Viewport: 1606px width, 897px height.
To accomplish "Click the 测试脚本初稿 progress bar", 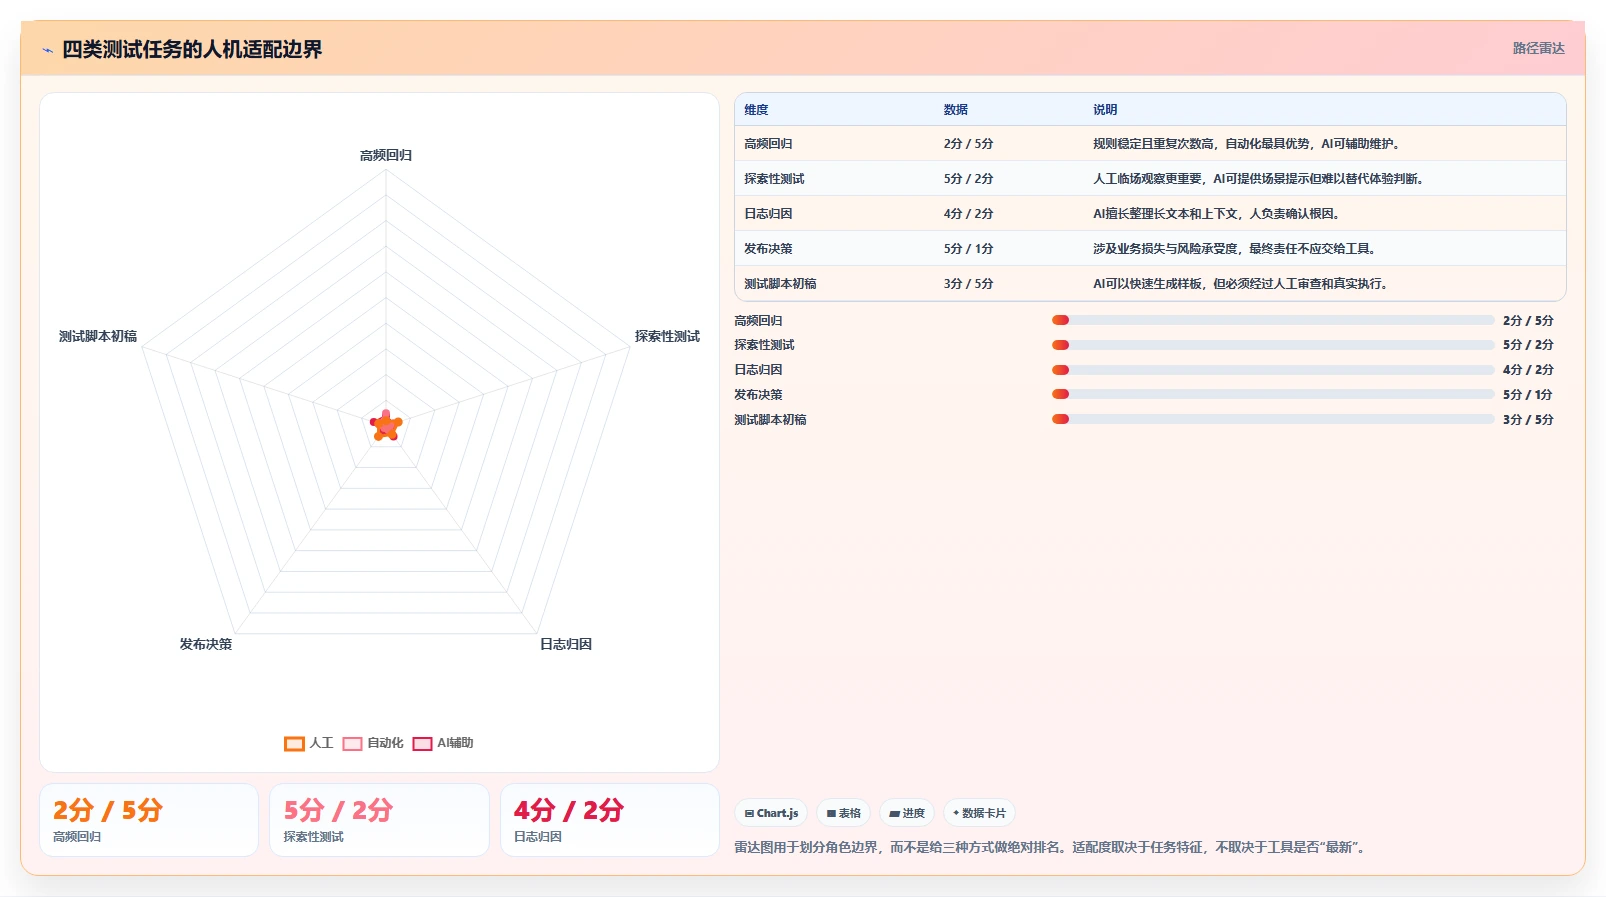I will pos(1272,419).
